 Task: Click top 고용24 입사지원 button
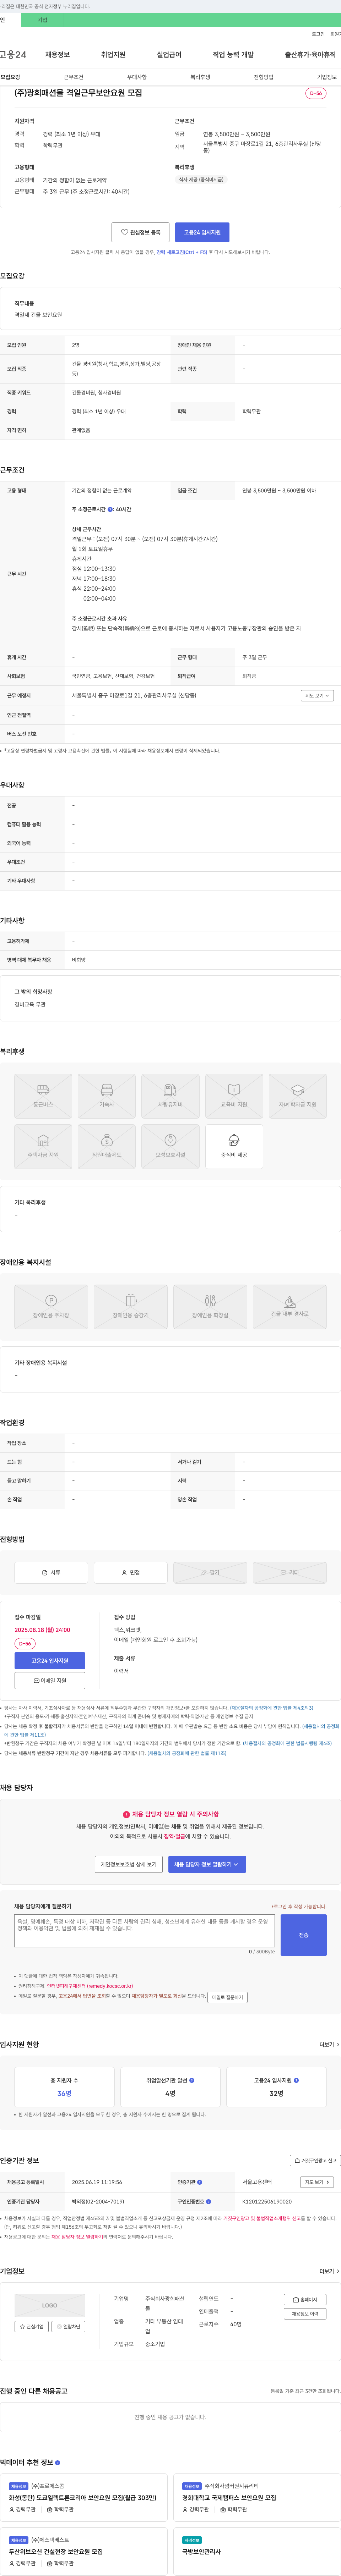click(202, 232)
